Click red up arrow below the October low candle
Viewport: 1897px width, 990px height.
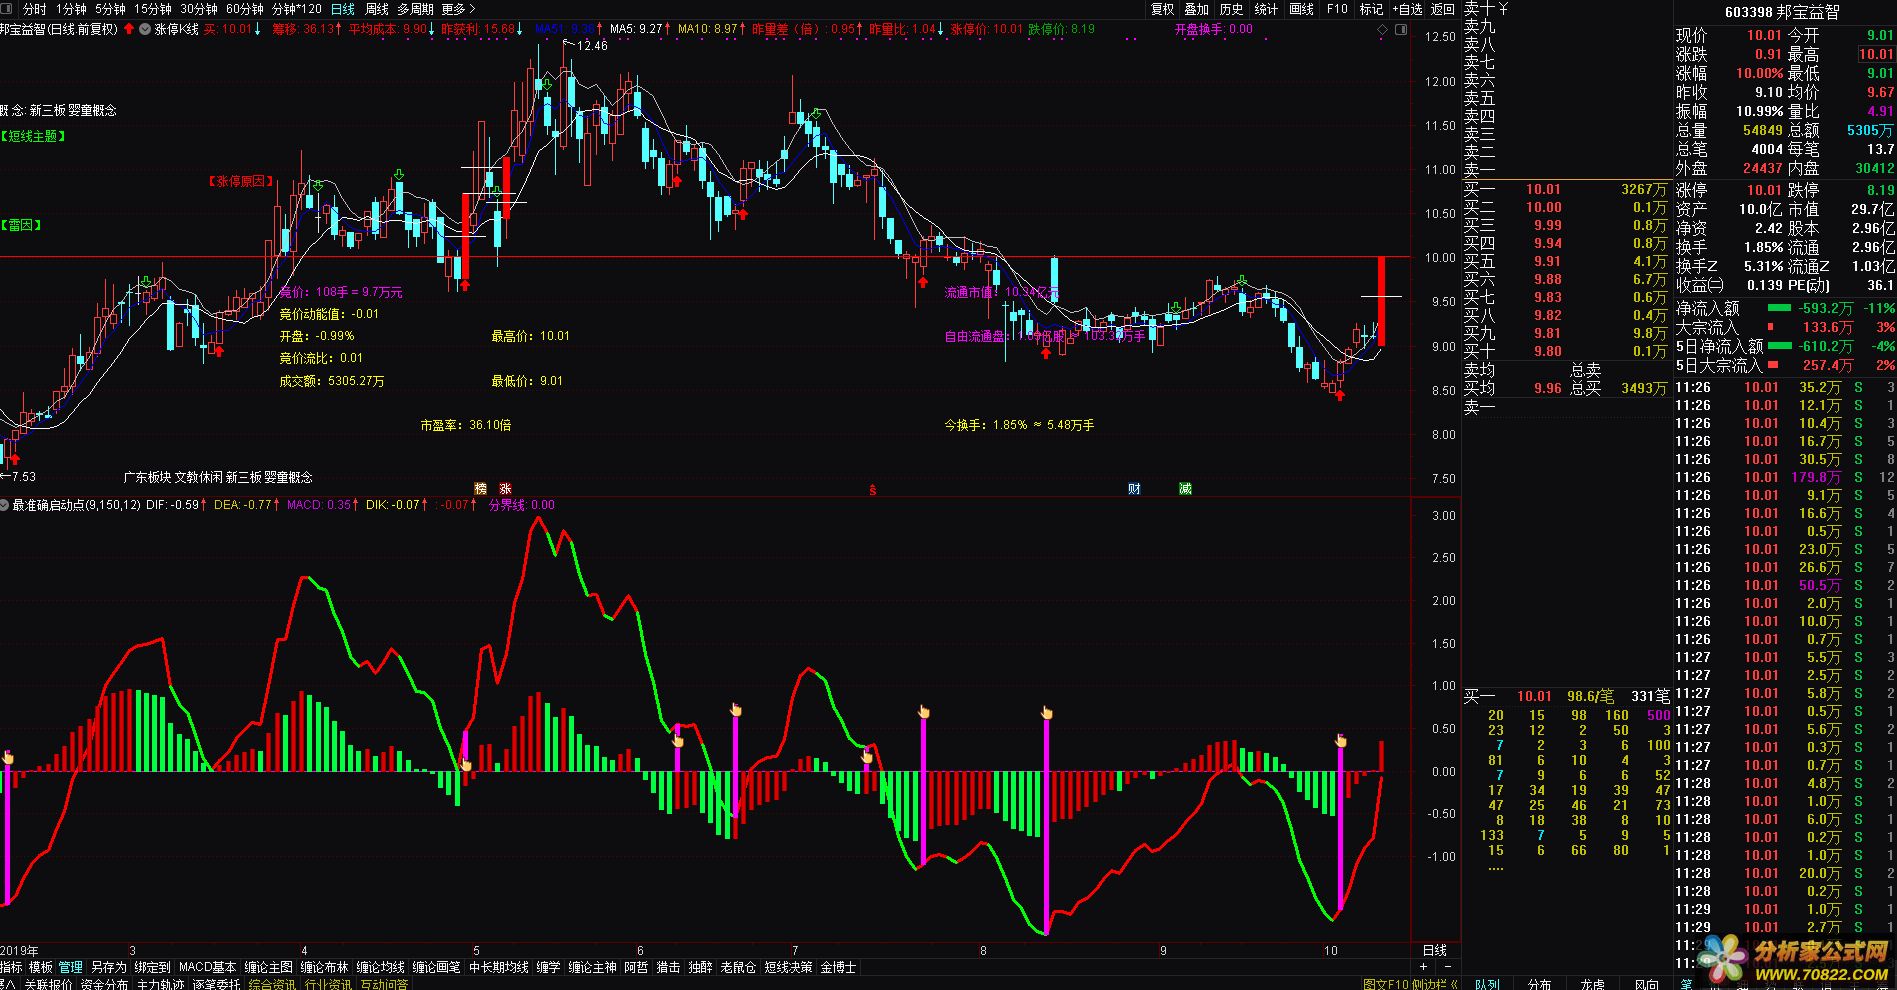click(x=1340, y=396)
